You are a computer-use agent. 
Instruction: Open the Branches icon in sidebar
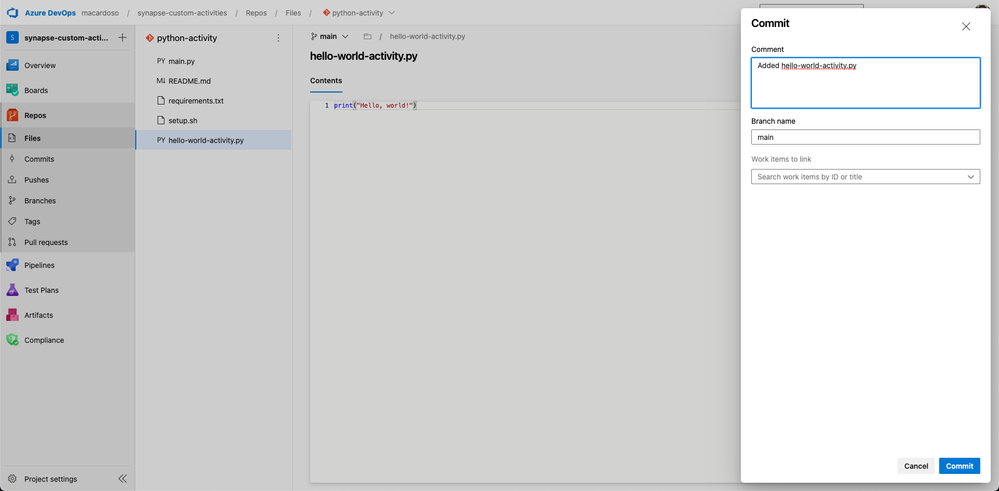coord(11,201)
